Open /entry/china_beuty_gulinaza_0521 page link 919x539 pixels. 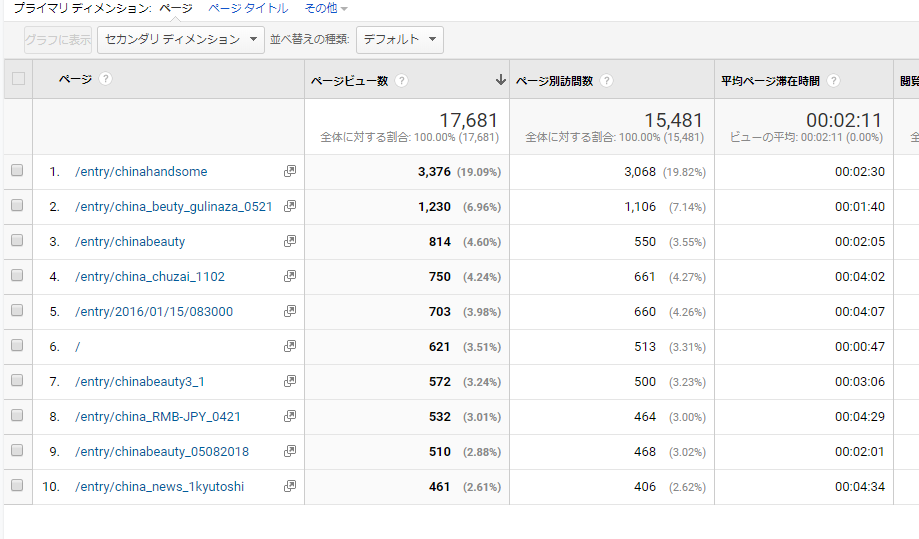click(173, 207)
